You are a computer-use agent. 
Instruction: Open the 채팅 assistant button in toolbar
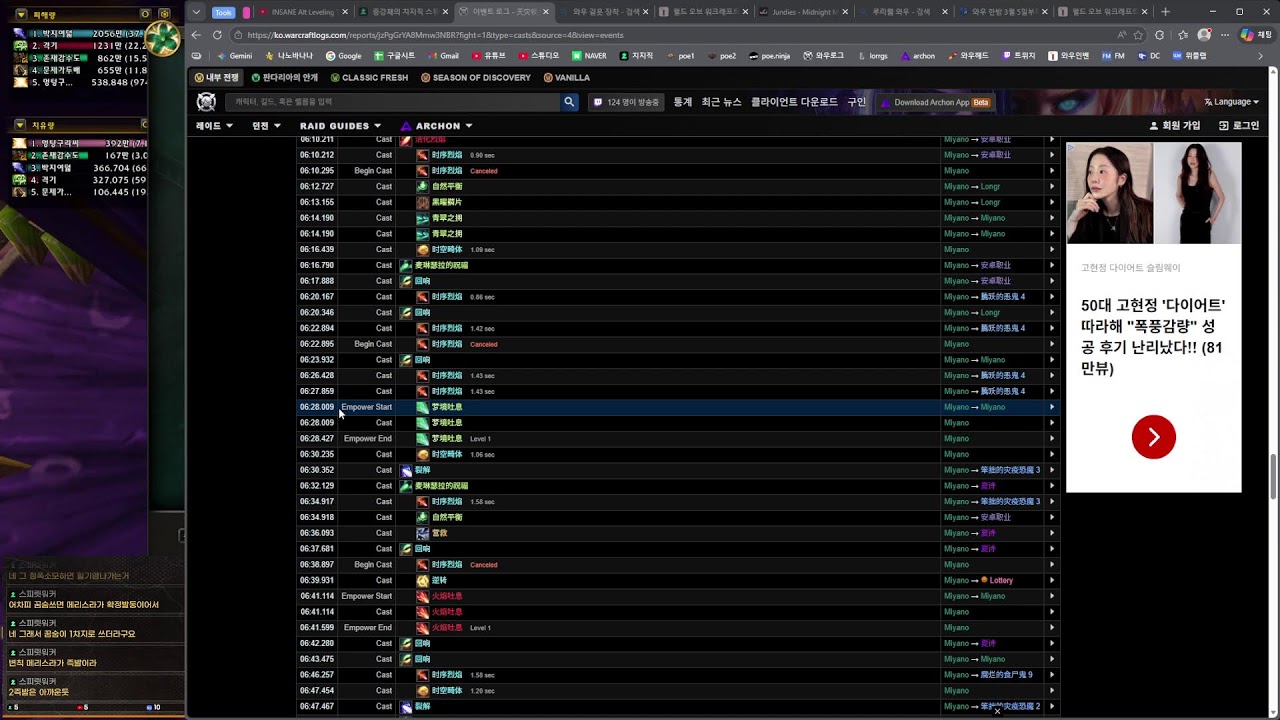tap(1256, 35)
